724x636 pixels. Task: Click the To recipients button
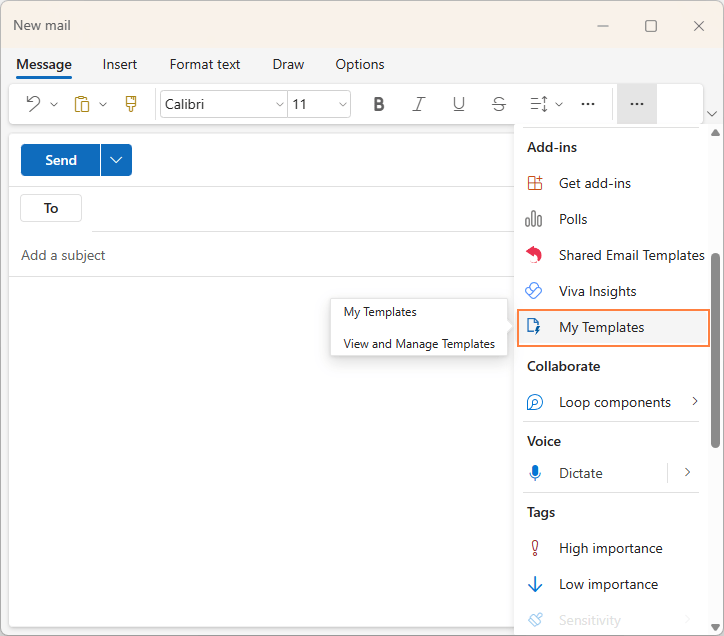coord(51,208)
